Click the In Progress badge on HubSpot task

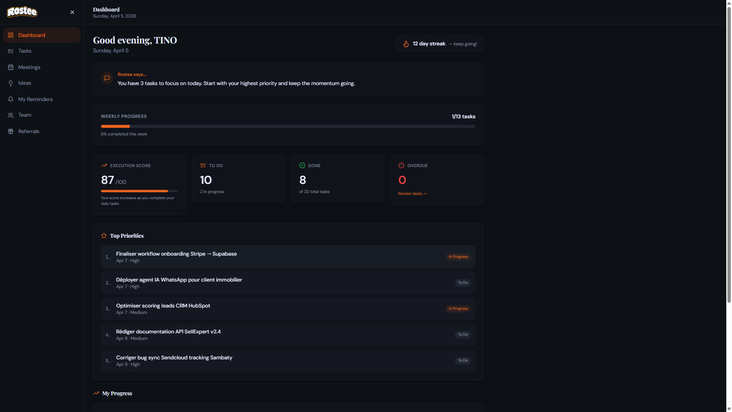click(x=458, y=309)
